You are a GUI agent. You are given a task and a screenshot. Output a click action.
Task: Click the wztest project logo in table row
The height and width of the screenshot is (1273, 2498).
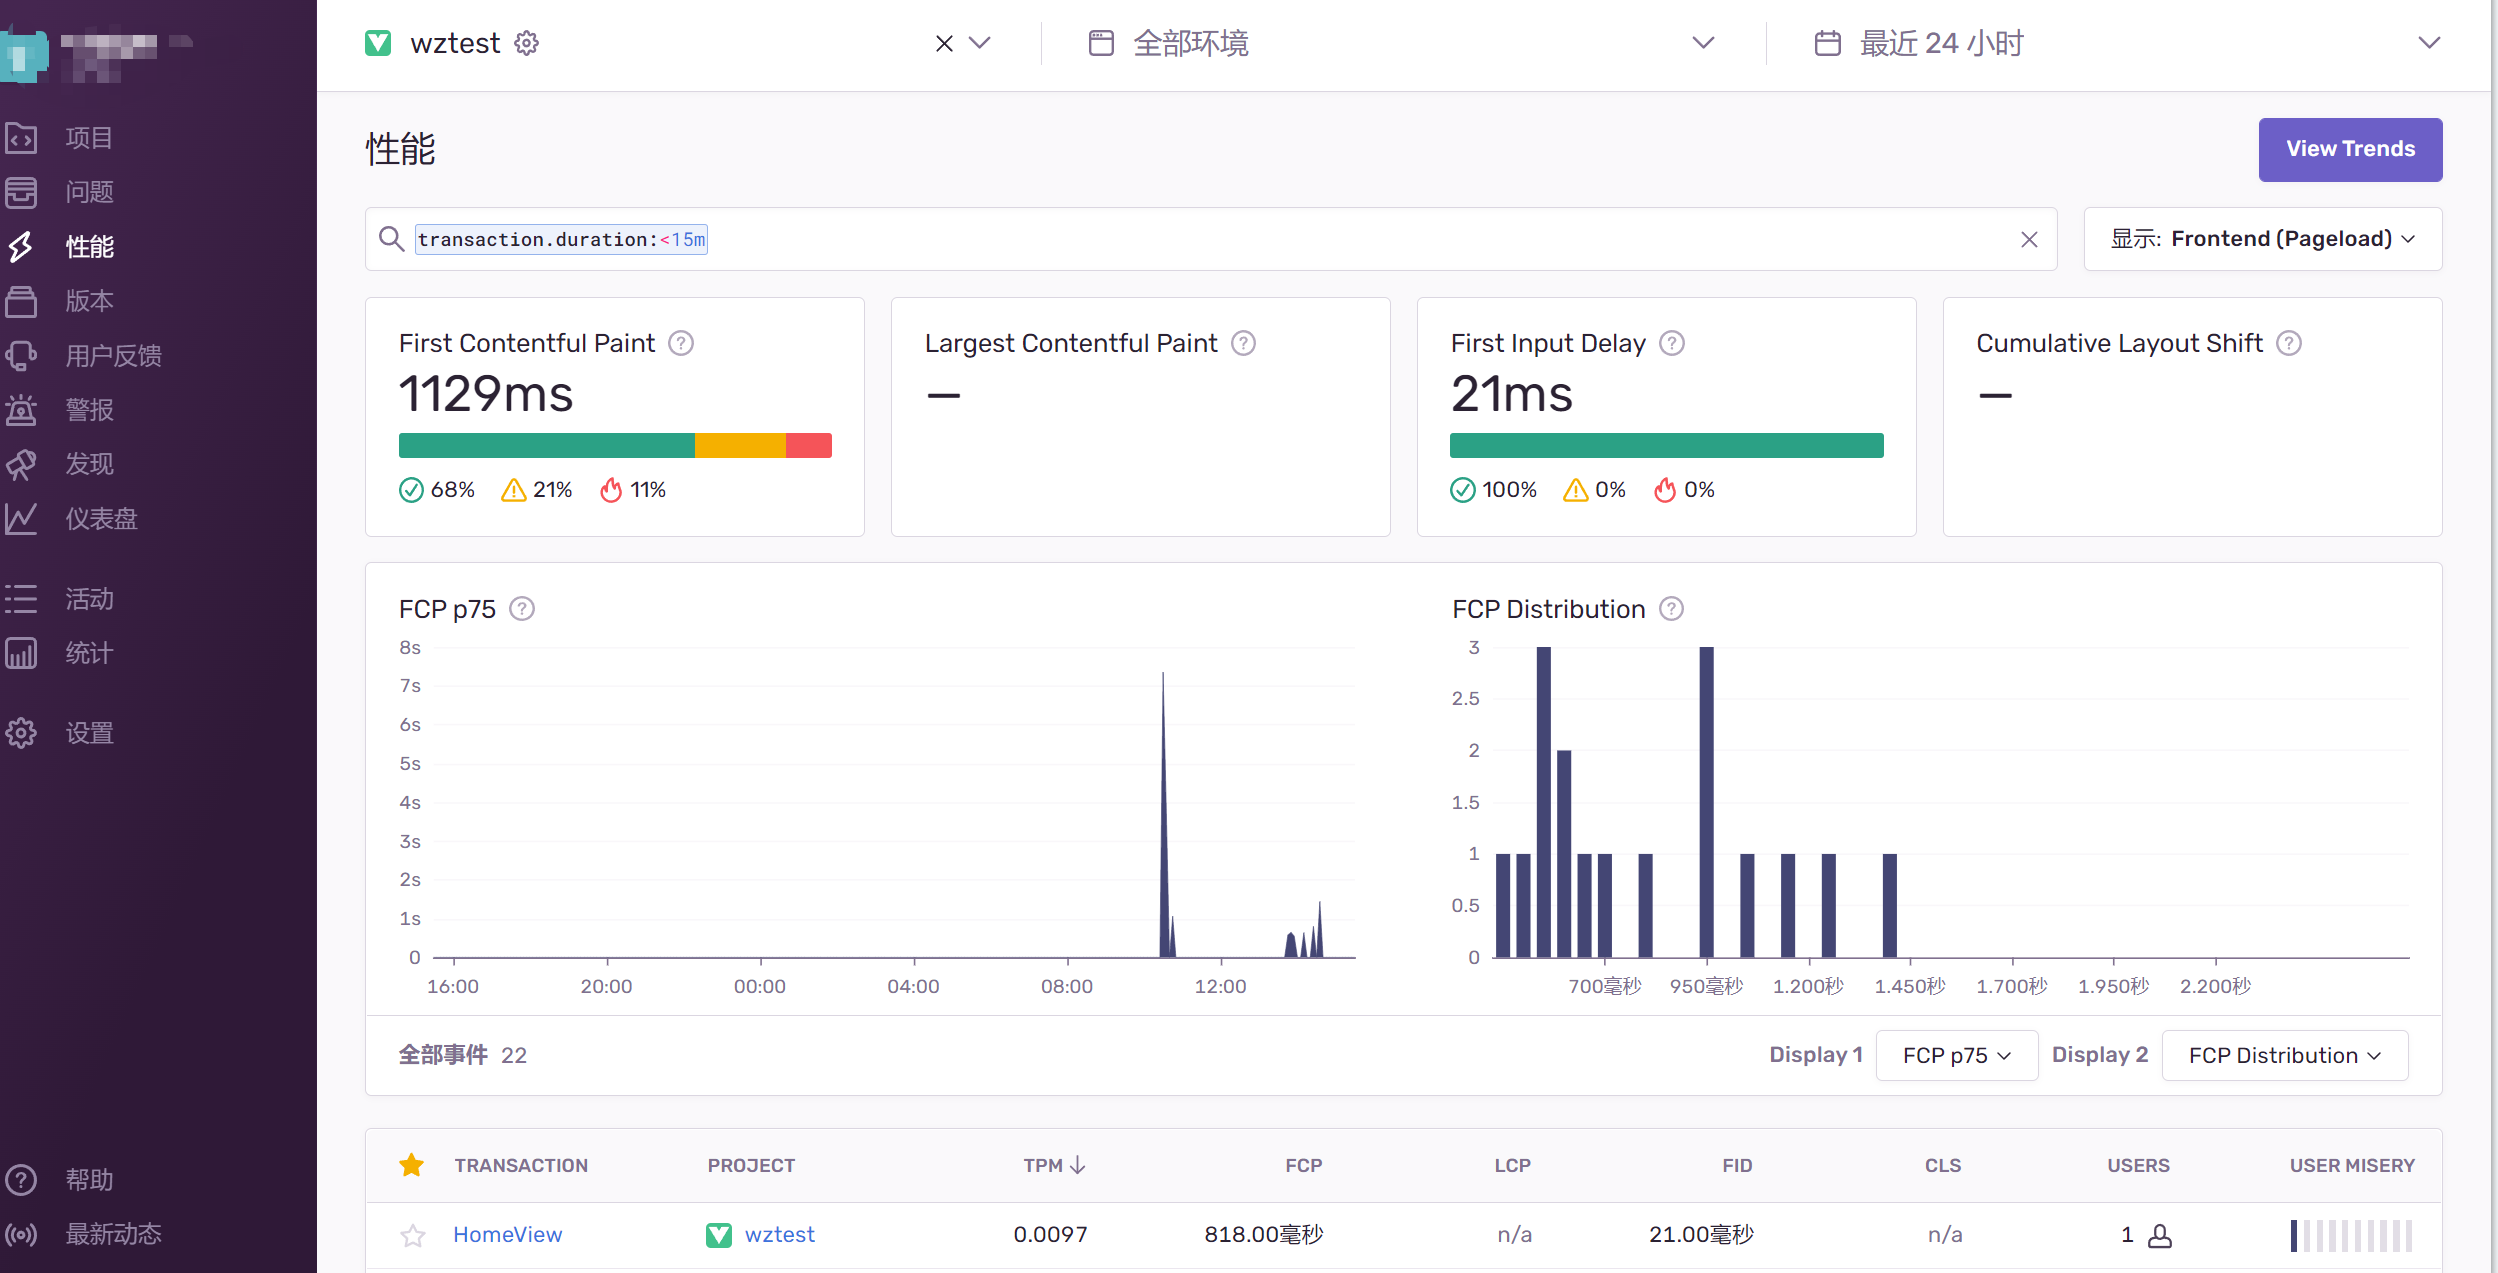pyautogui.click(x=719, y=1235)
